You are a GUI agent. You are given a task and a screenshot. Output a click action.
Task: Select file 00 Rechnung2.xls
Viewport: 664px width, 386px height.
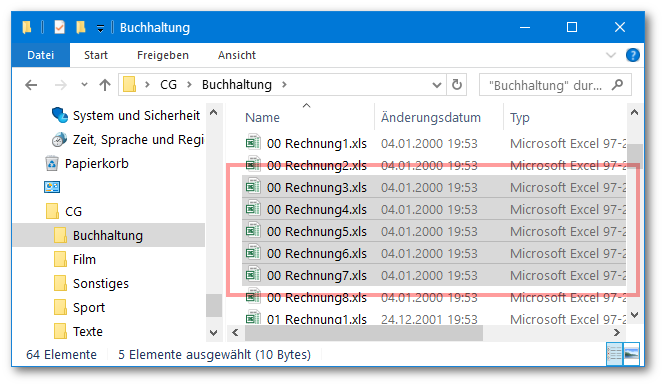(x=317, y=165)
